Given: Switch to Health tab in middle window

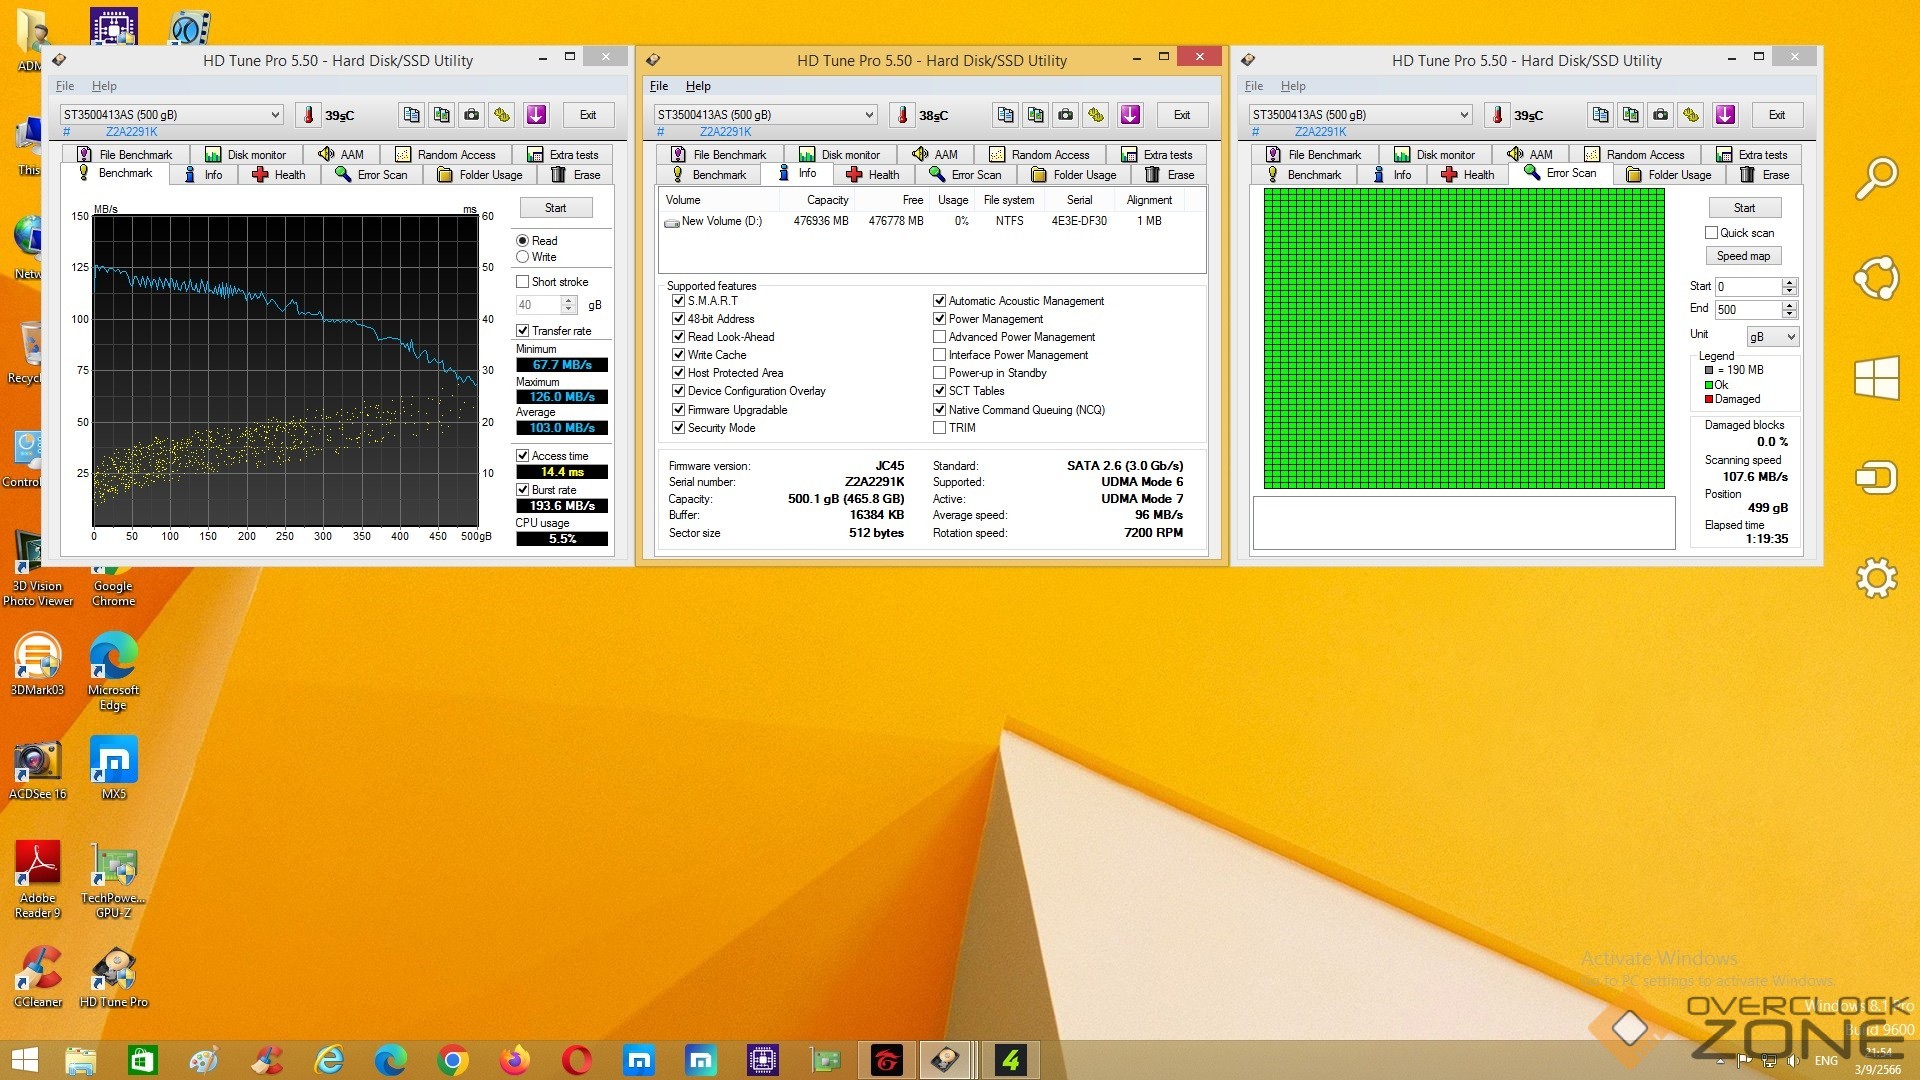Looking at the screenshot, I should pyautogui.click(x=872, y=175).
